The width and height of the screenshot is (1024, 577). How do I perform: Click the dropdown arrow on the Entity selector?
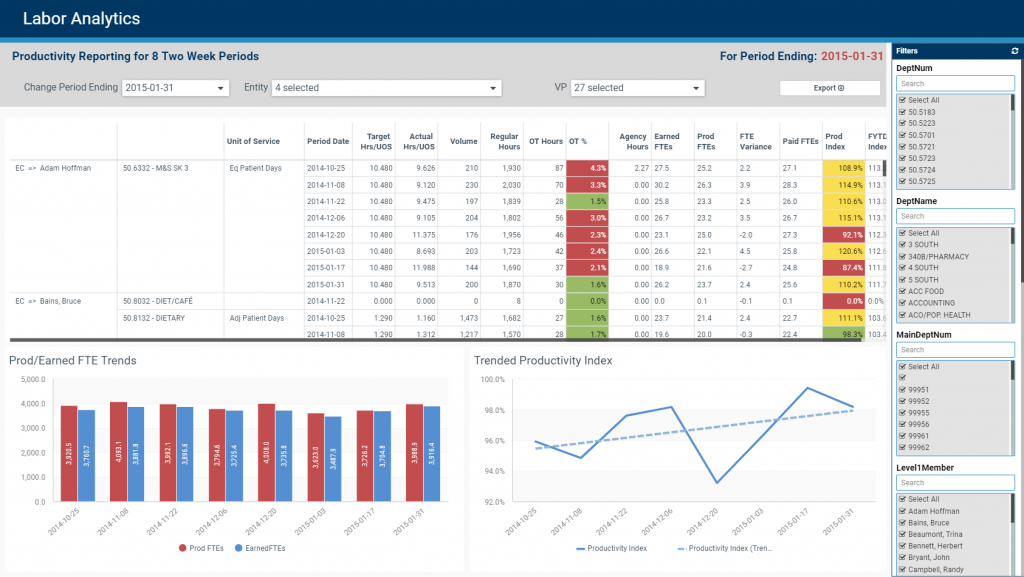pyautogui.click(x=495, y=87)
